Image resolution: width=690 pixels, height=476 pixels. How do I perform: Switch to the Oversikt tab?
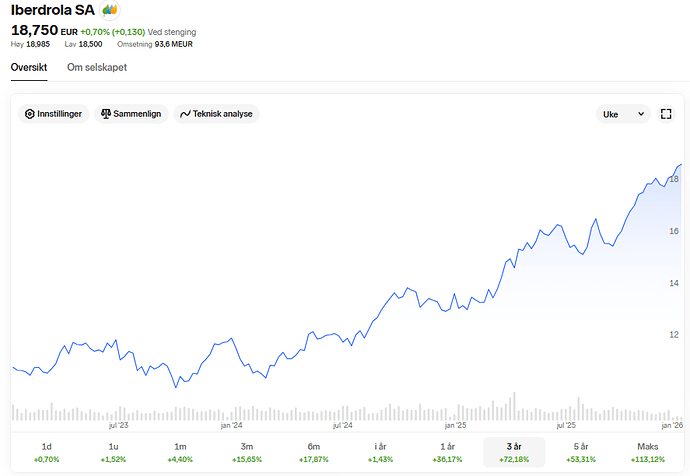pyautogui.click(x=29, y=67)
